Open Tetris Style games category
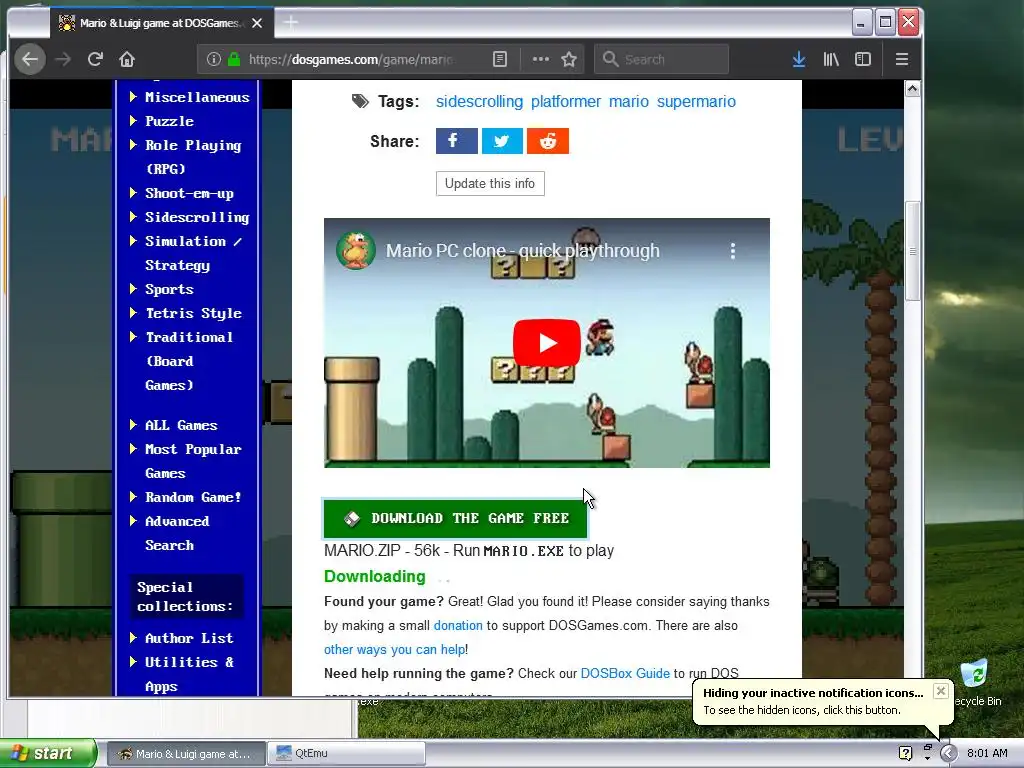The height and width of the screenshot is (768, 1024). tap(193, 313)
